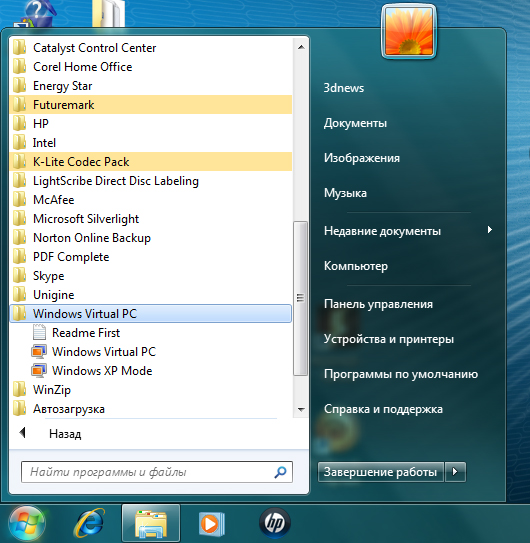Expand the Futuremark folder
Image resolution: width=530 pixels, height=543 pixels.
pyautogui.click(x=151, y=105)
